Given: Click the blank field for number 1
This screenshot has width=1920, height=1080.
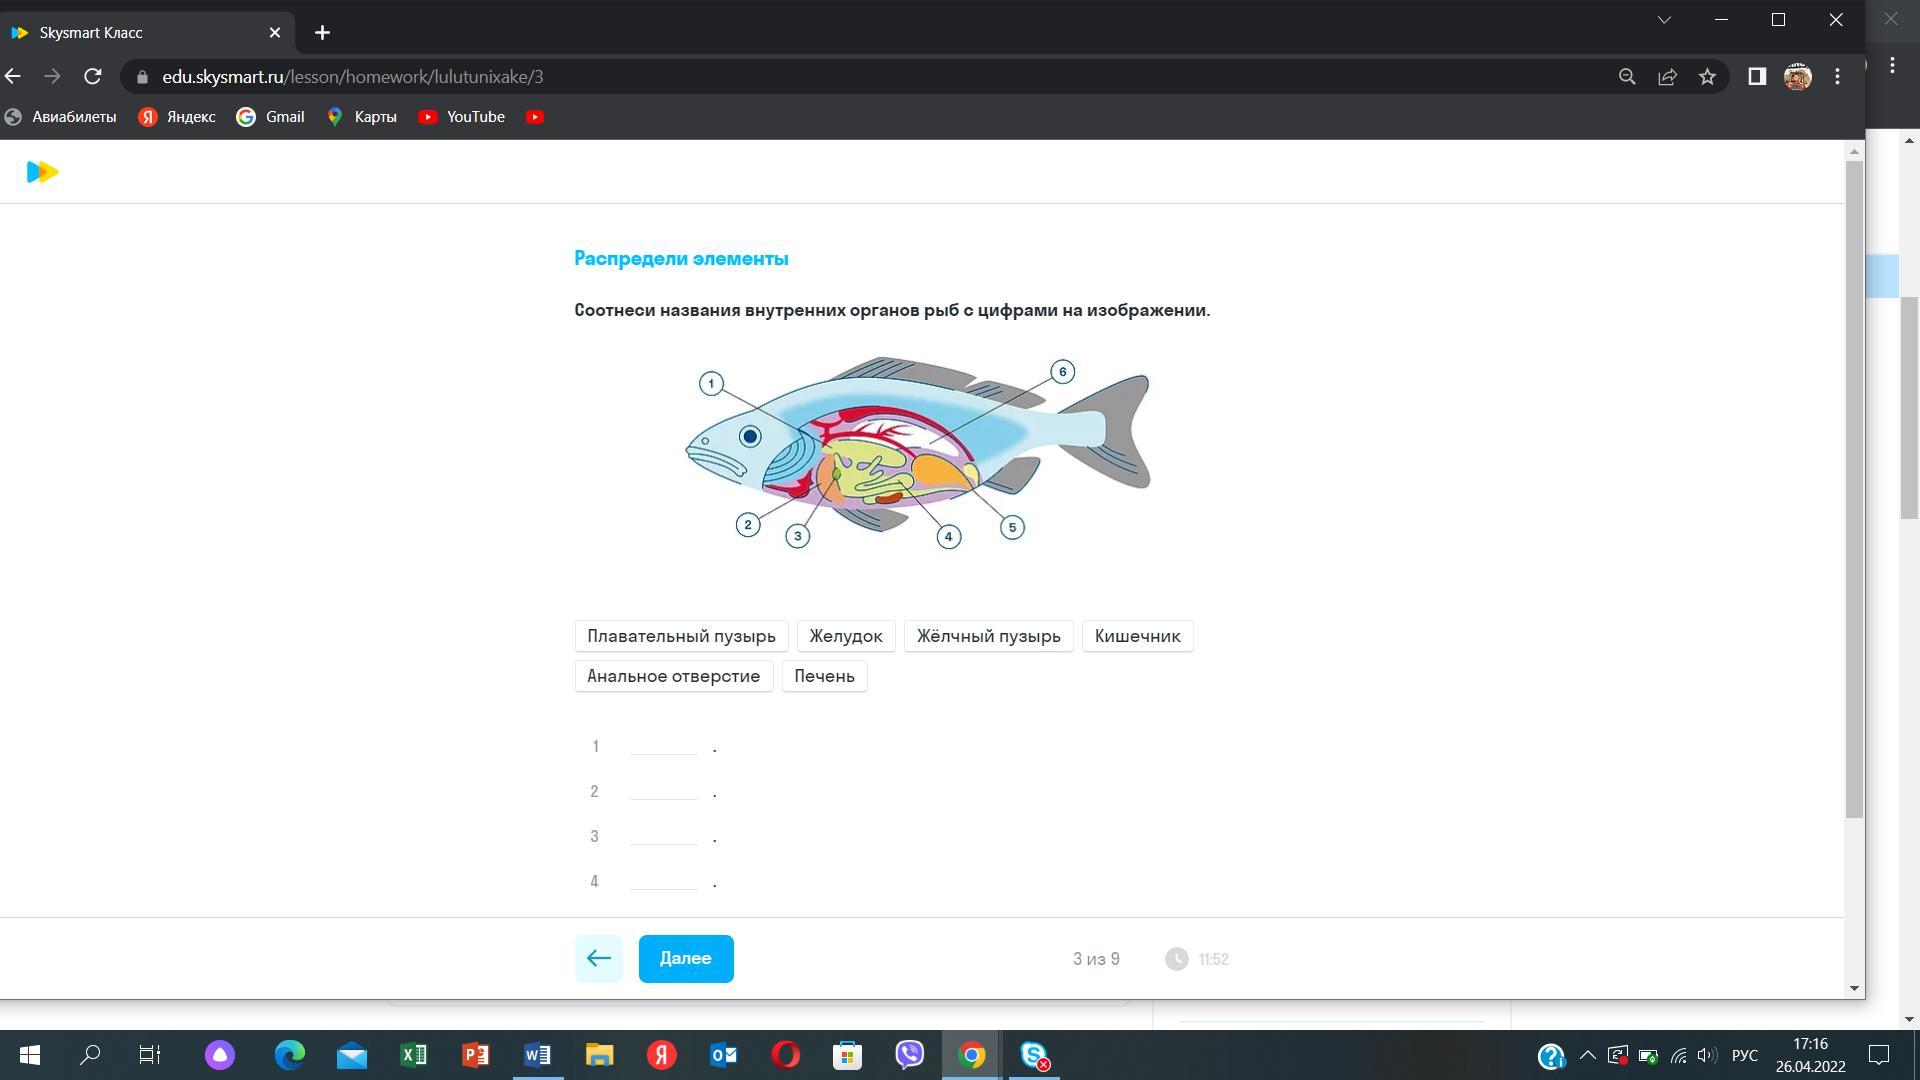Looking at the screenshot, I should [664, 746].
